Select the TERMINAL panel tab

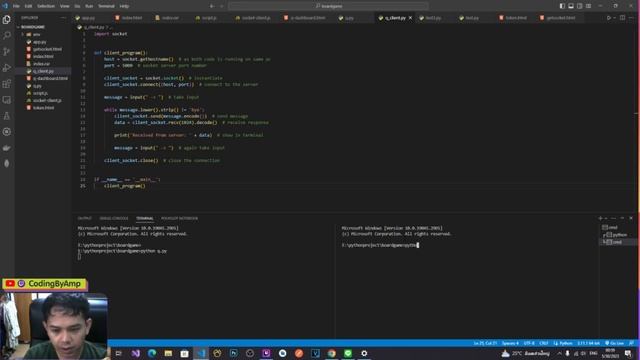[145, 218]
